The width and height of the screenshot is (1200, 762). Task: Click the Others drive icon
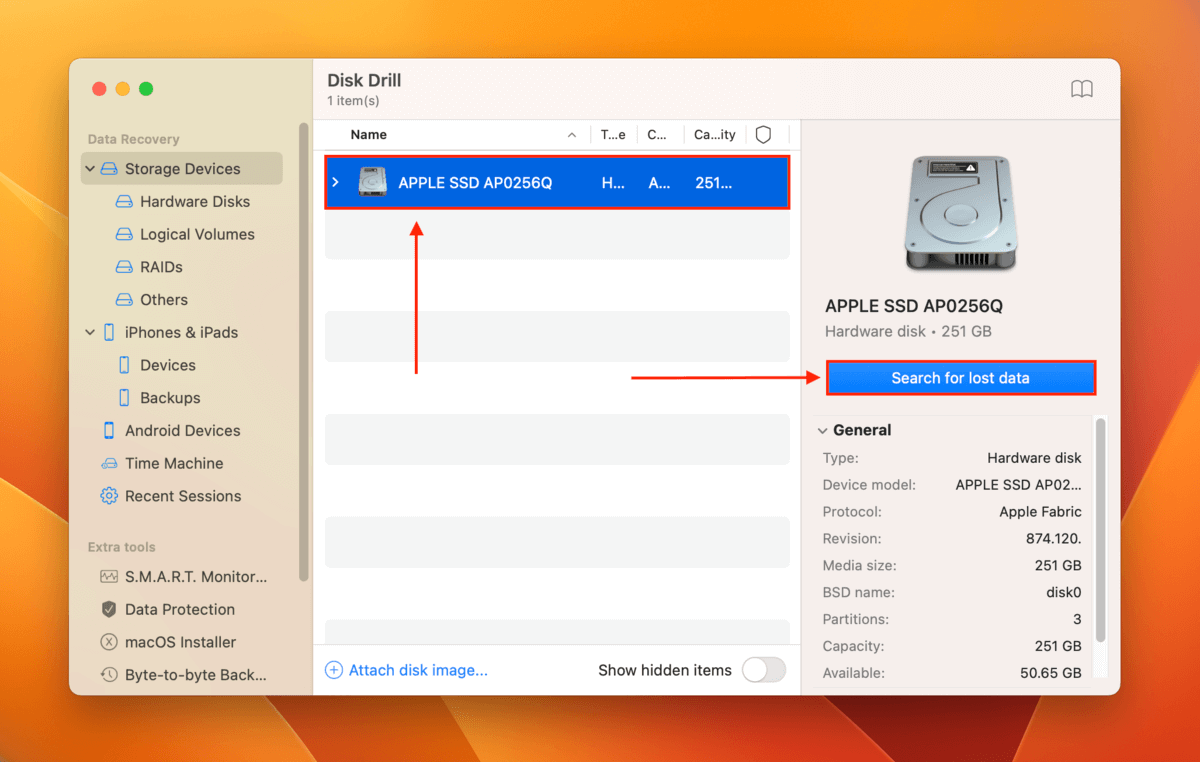point(124,300)
